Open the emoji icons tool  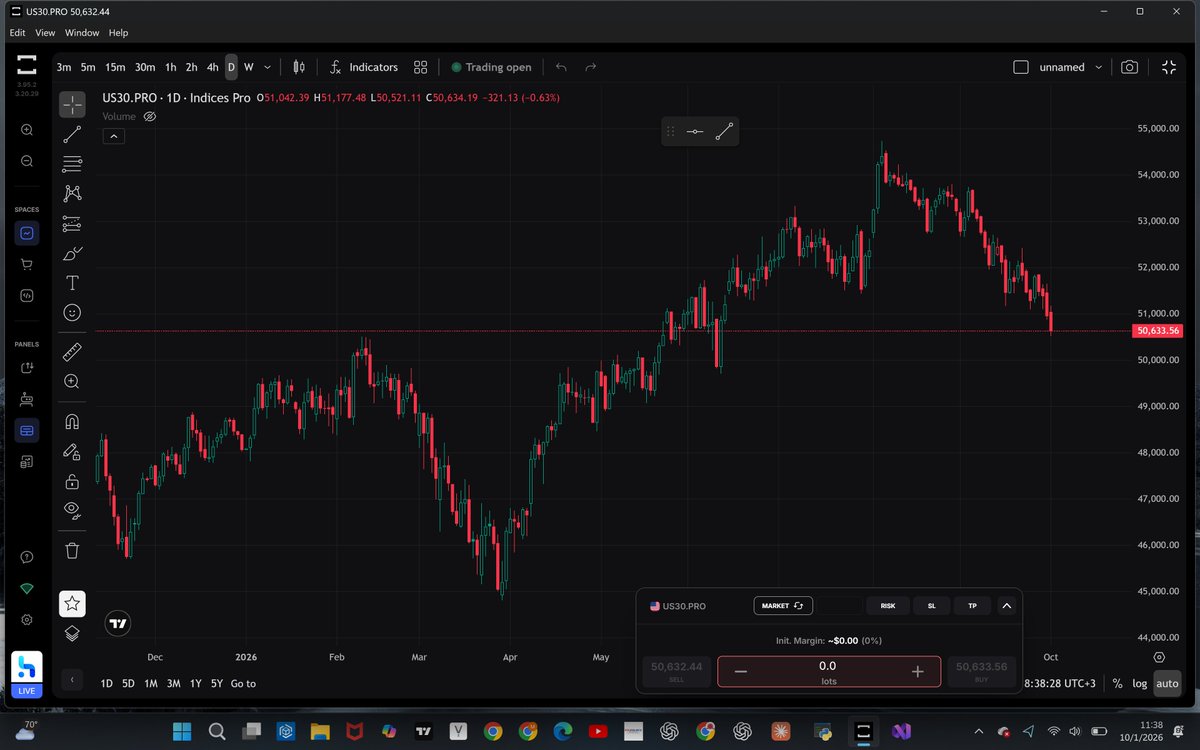[72, 313]
